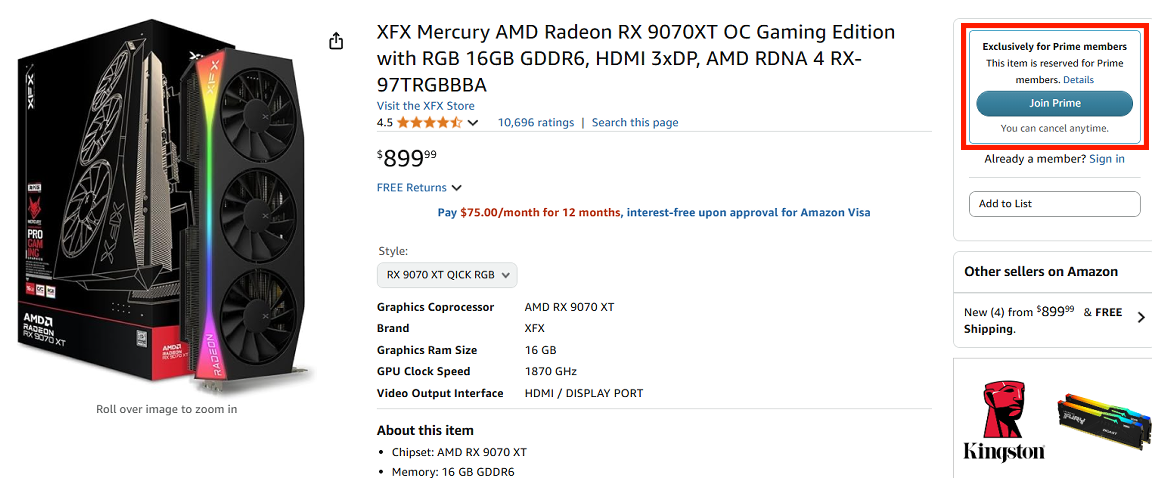Click the Sign in link

pyautogui.click(x=1106, y=159)
